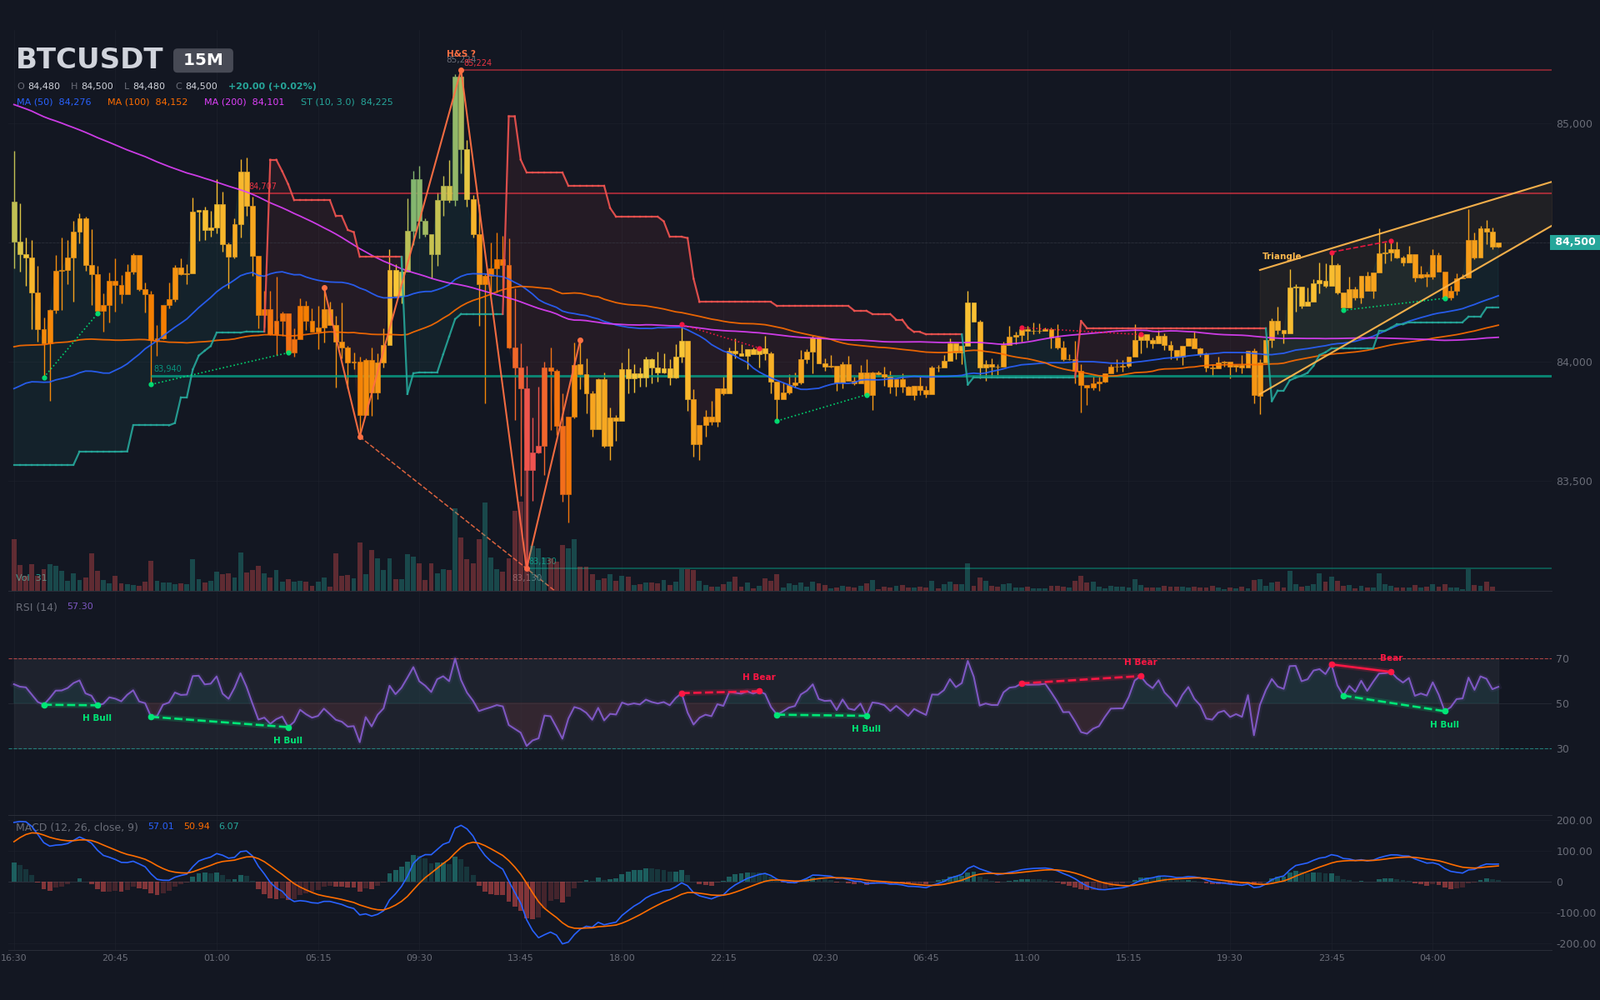Click the 13:45 time axis label
Image resolution: width=1600 pixels, height=1000 pixels.
coord(520,958)
